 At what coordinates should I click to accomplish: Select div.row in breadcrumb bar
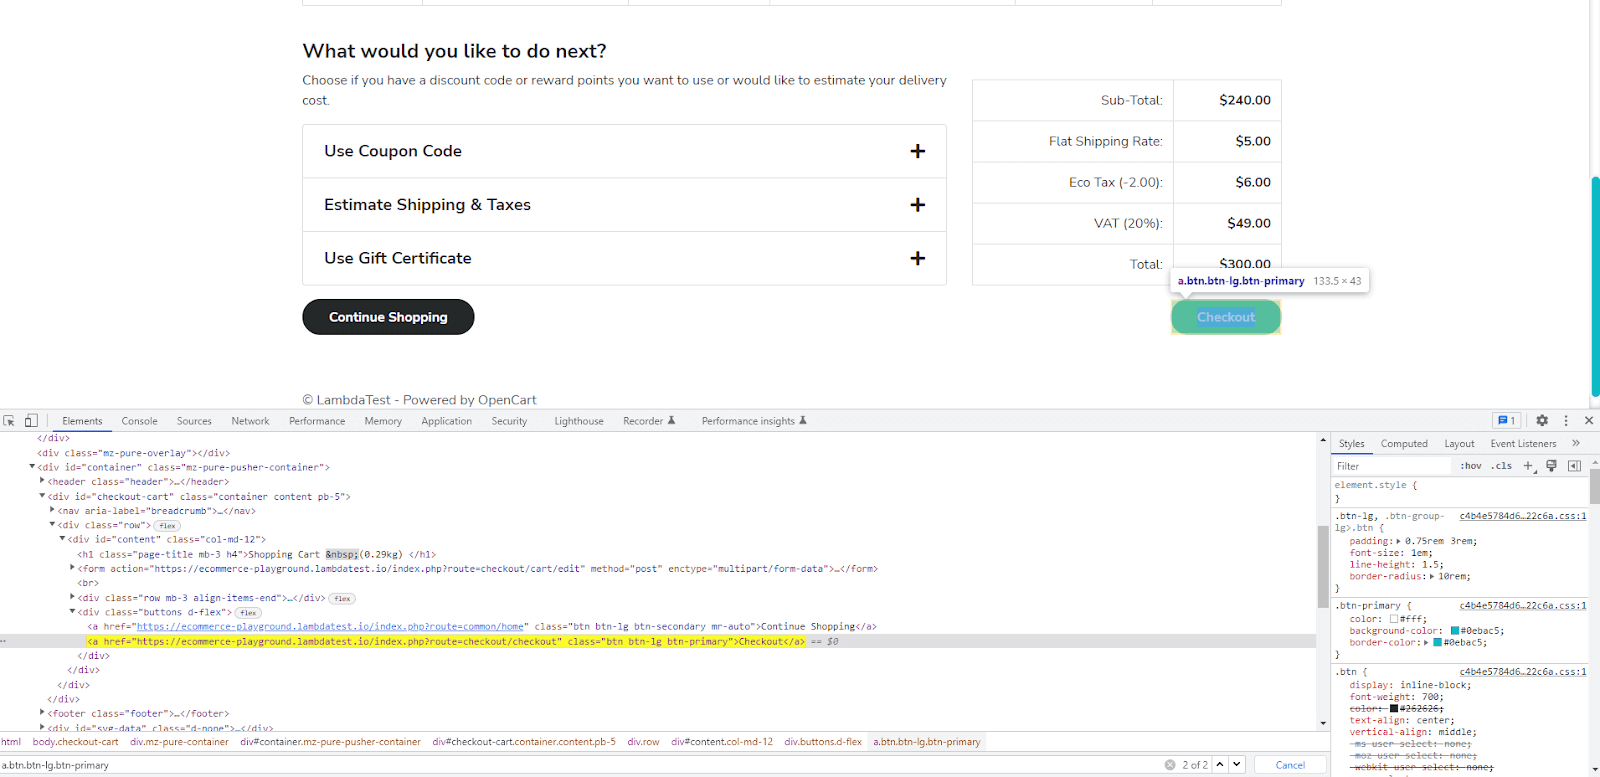643,742
